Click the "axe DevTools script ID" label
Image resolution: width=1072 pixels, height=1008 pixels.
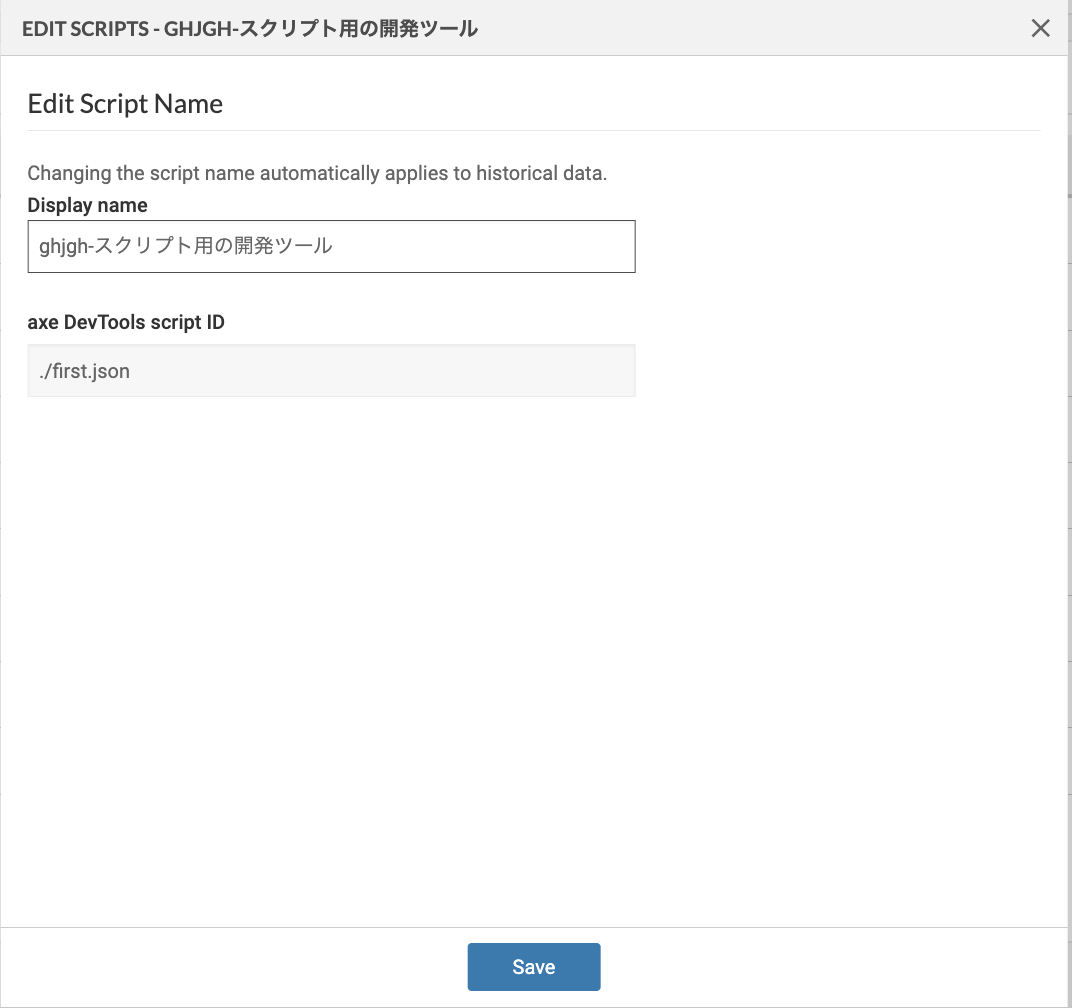pyautogui.click(x=126, y=323)
